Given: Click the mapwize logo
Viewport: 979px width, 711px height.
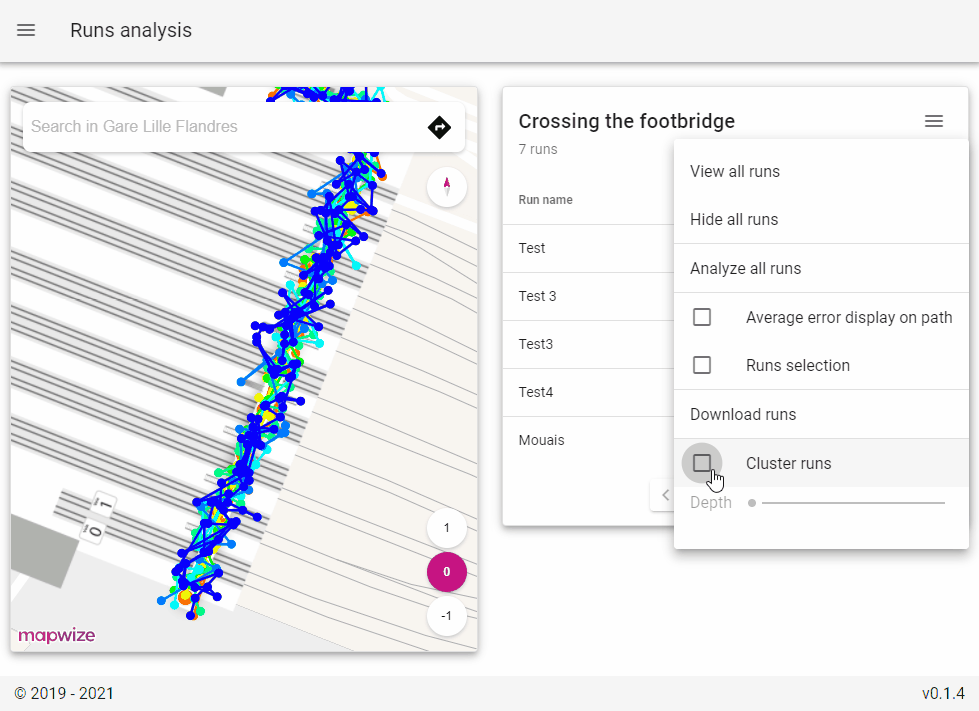Looking at the screenshot, I should (x=56, y=635).
